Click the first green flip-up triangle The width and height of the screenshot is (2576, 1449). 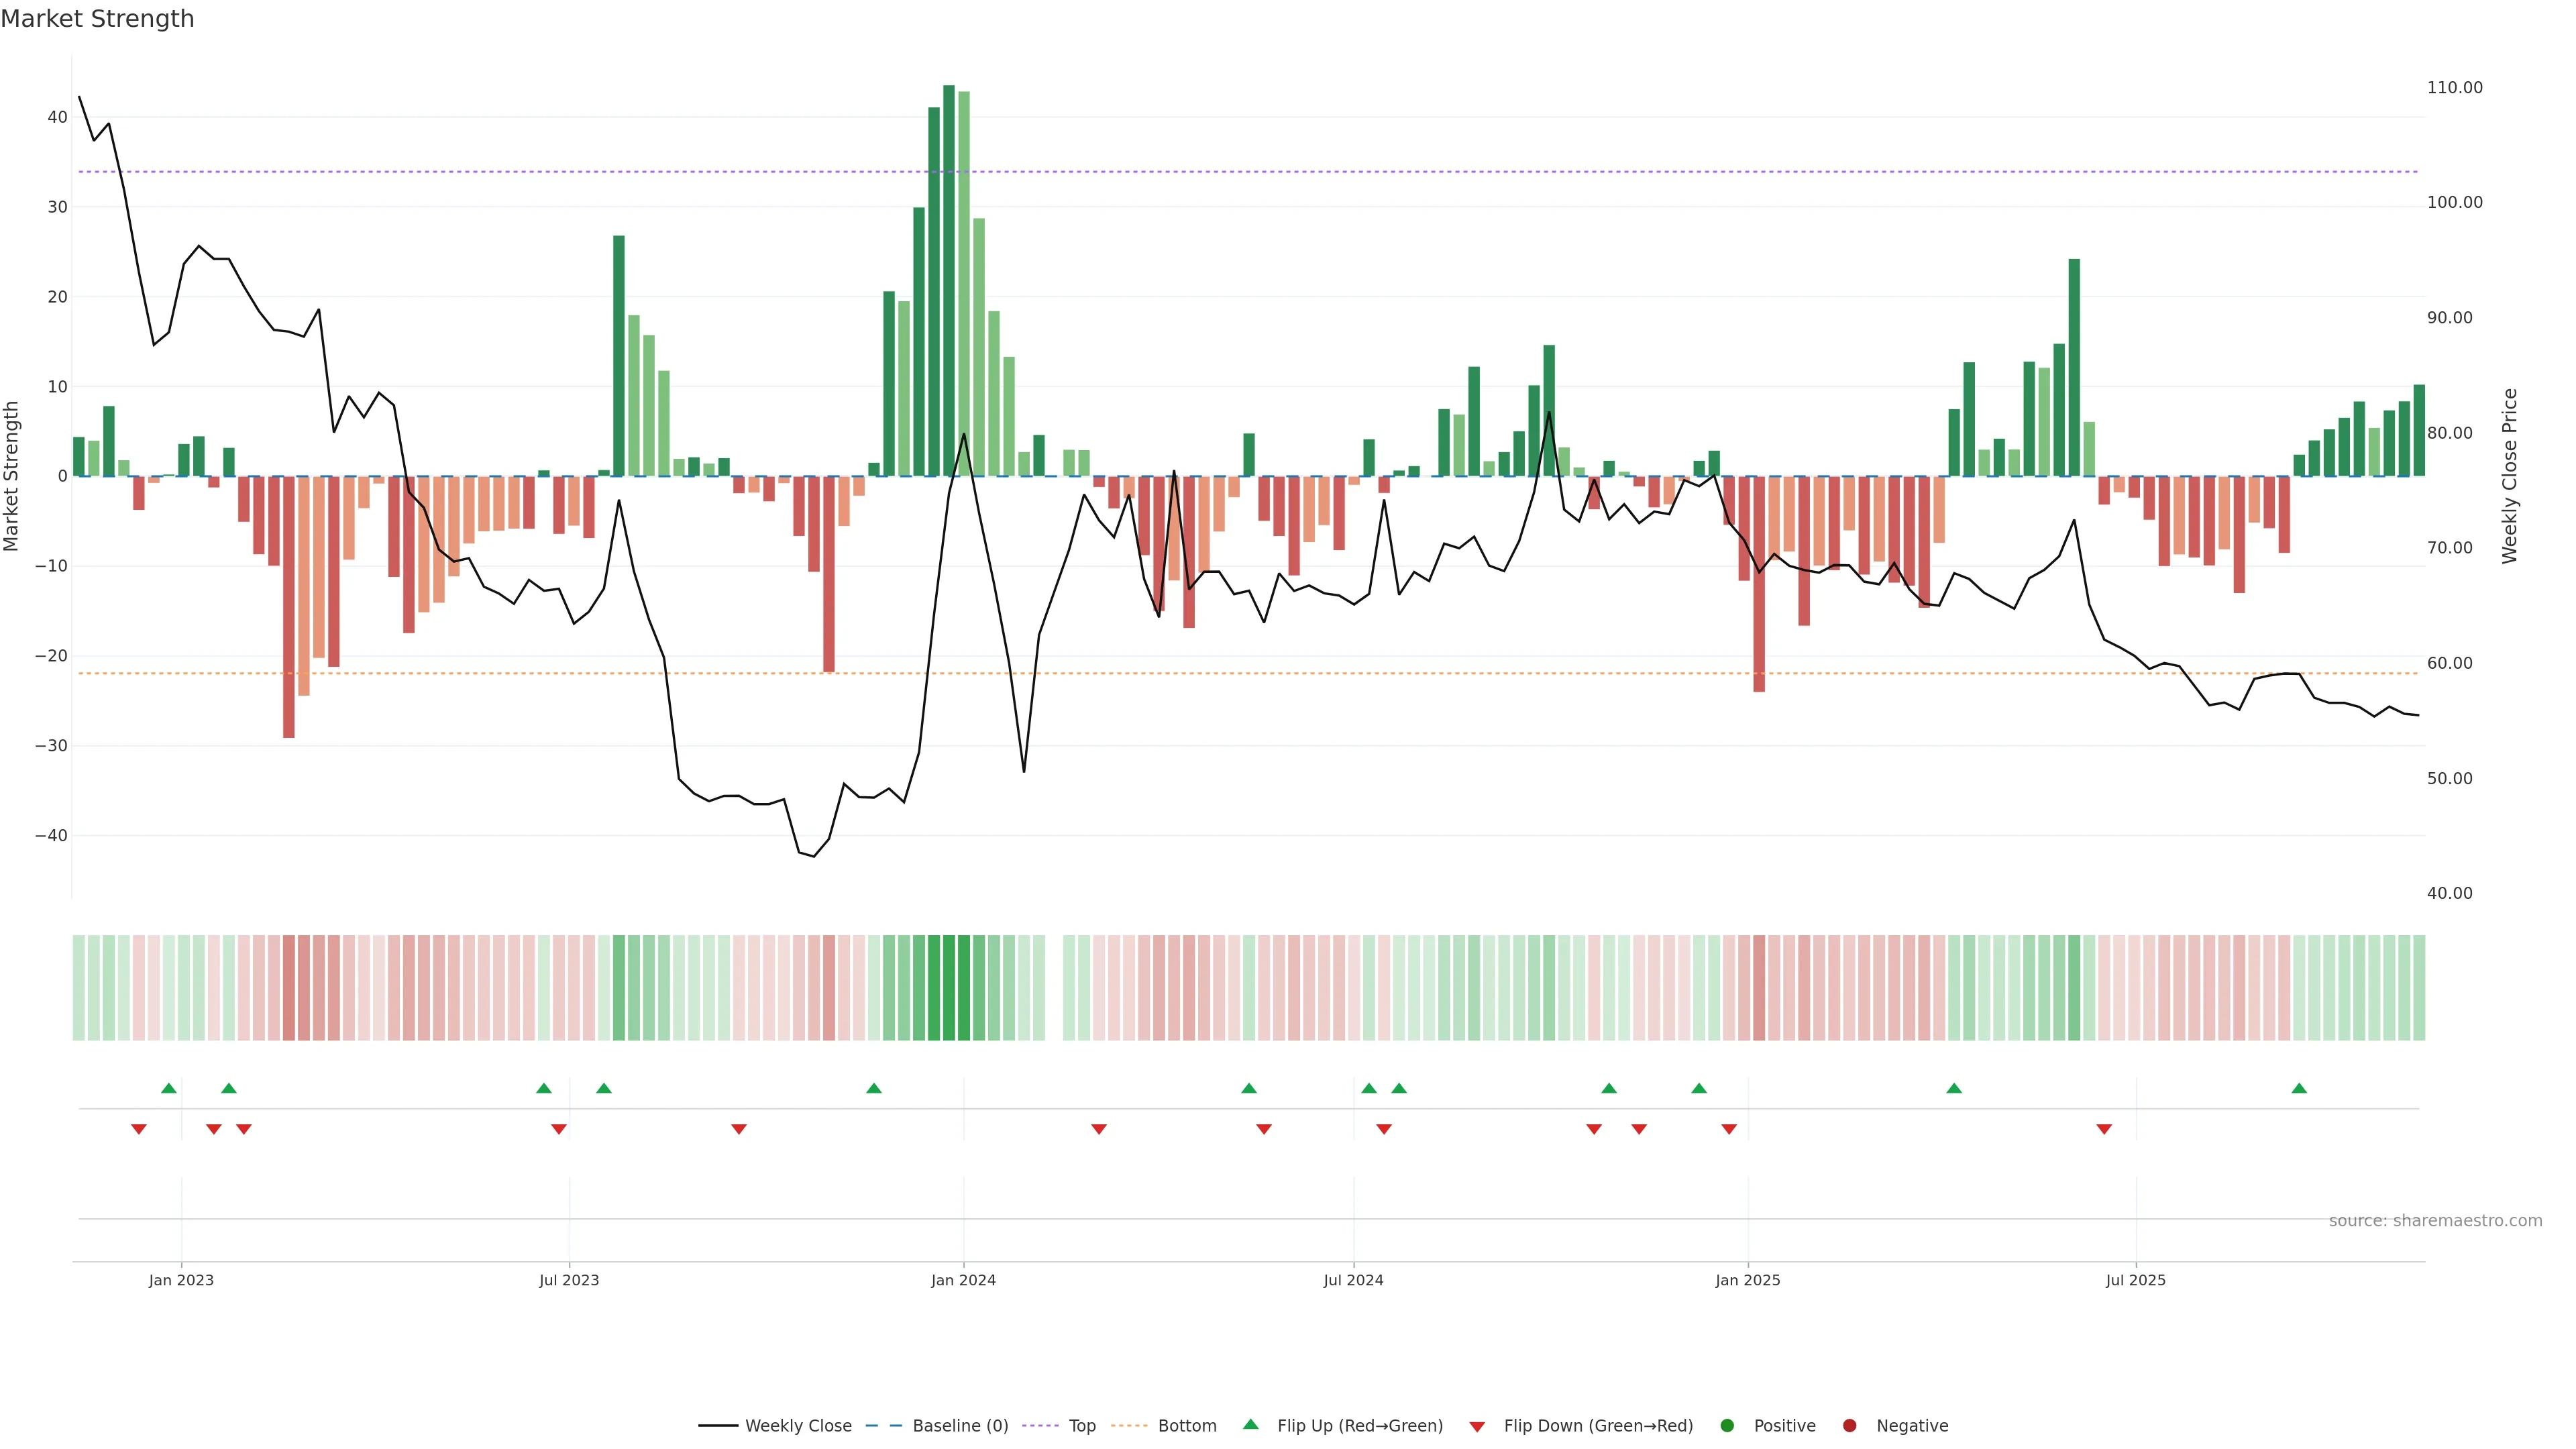169,1088
